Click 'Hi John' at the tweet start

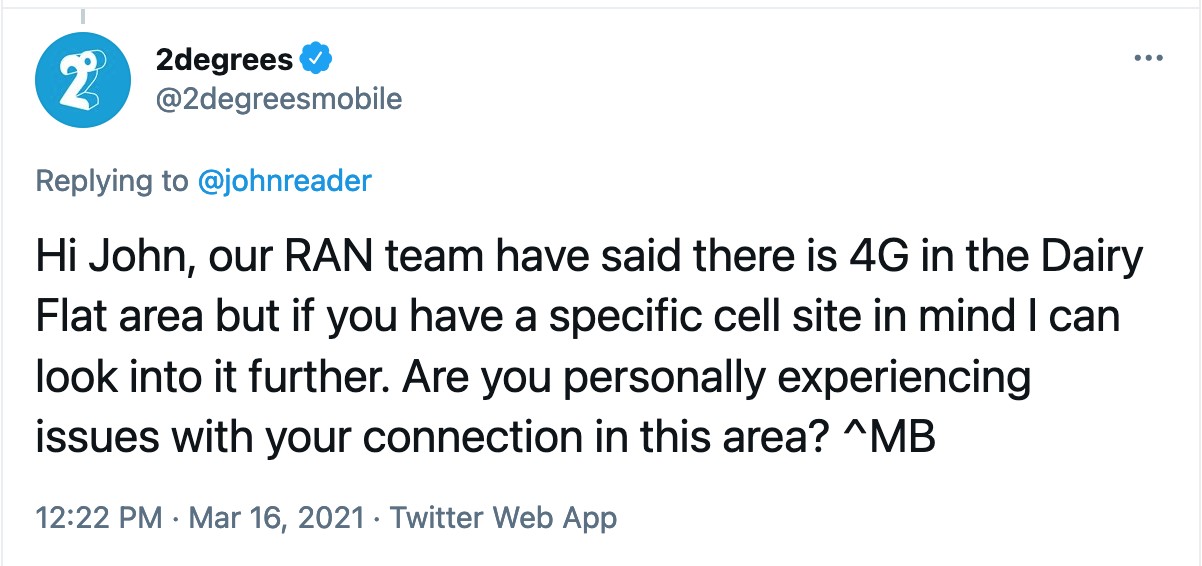coord(108,260)
